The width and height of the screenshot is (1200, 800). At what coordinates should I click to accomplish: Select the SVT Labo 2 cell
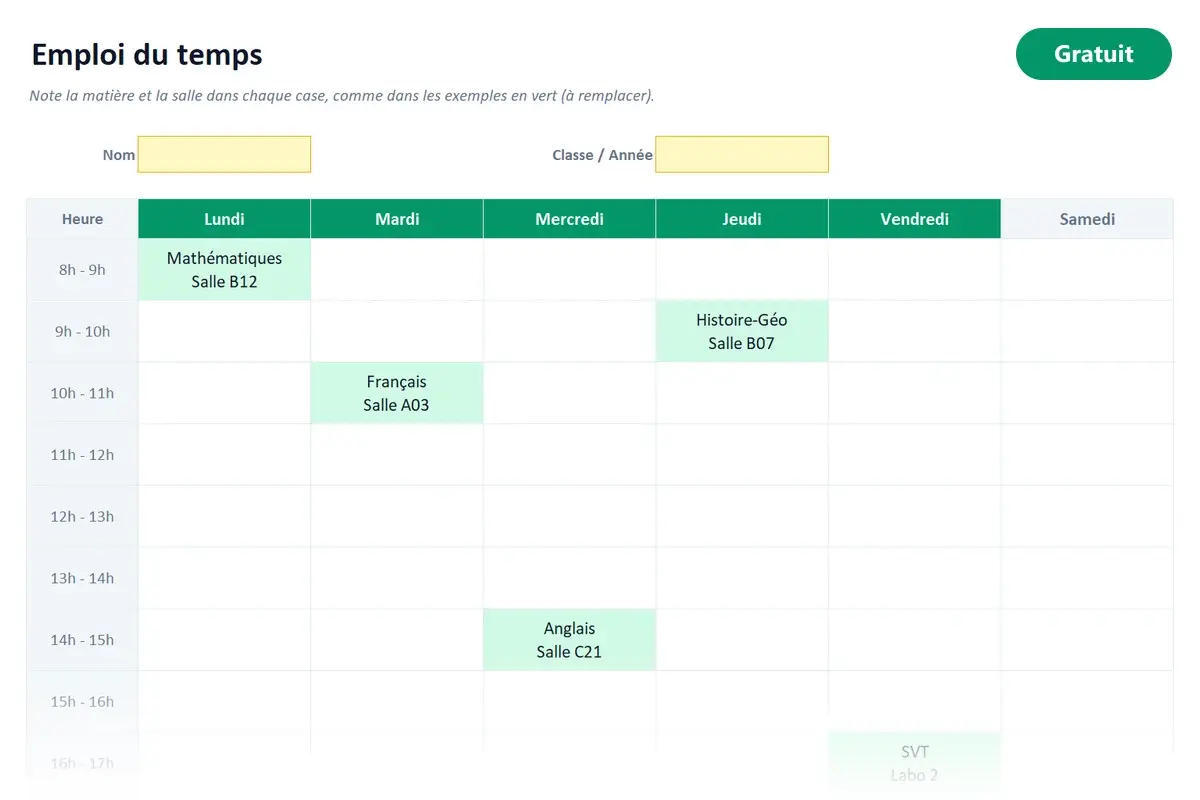tap(915, 763)
